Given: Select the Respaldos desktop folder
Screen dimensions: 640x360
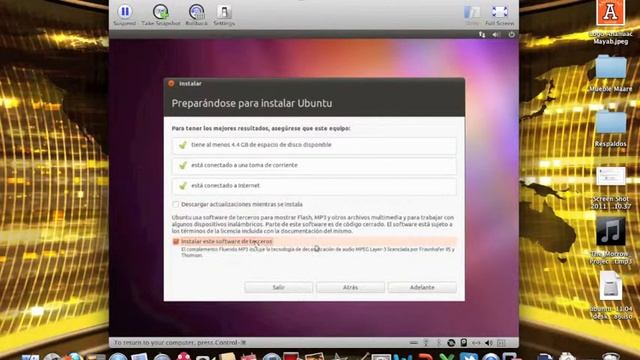Looking at the screenshot, I should pyautogui.click(x=611, y=128).
